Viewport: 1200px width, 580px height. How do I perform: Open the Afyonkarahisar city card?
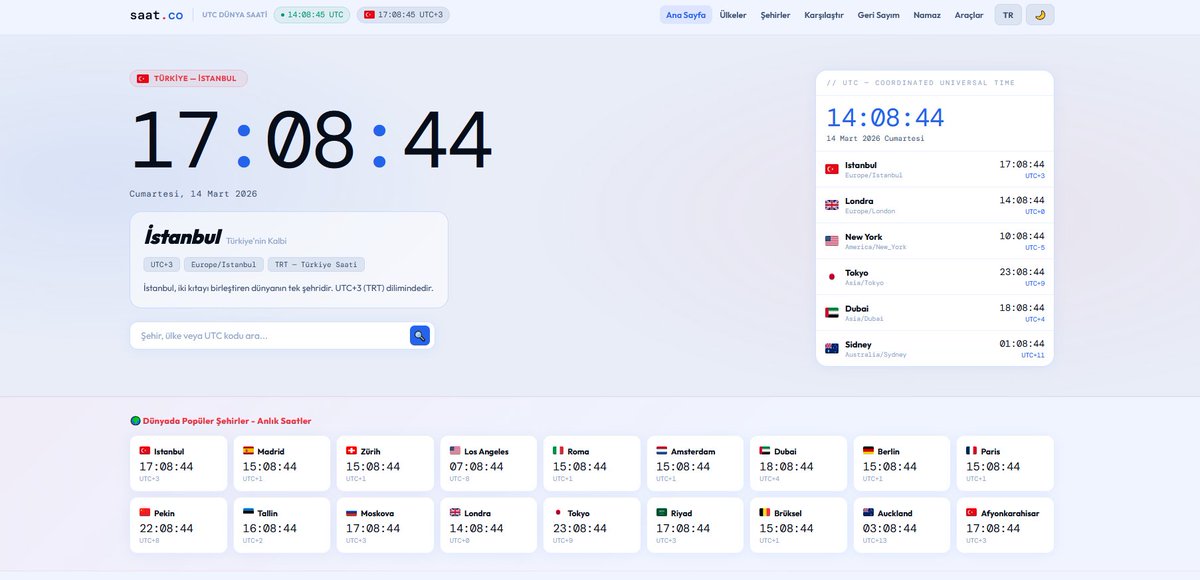1005,525
